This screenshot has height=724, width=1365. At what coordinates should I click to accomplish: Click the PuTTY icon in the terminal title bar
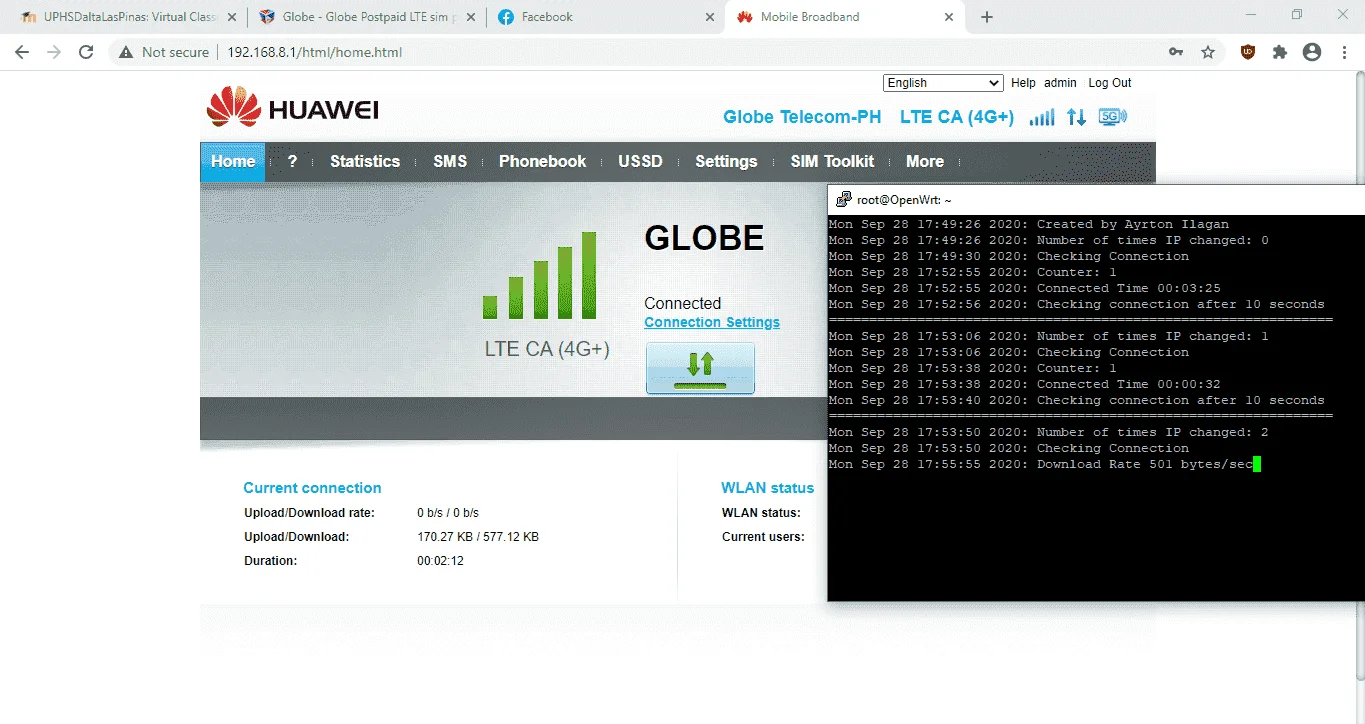pos(844,199)
